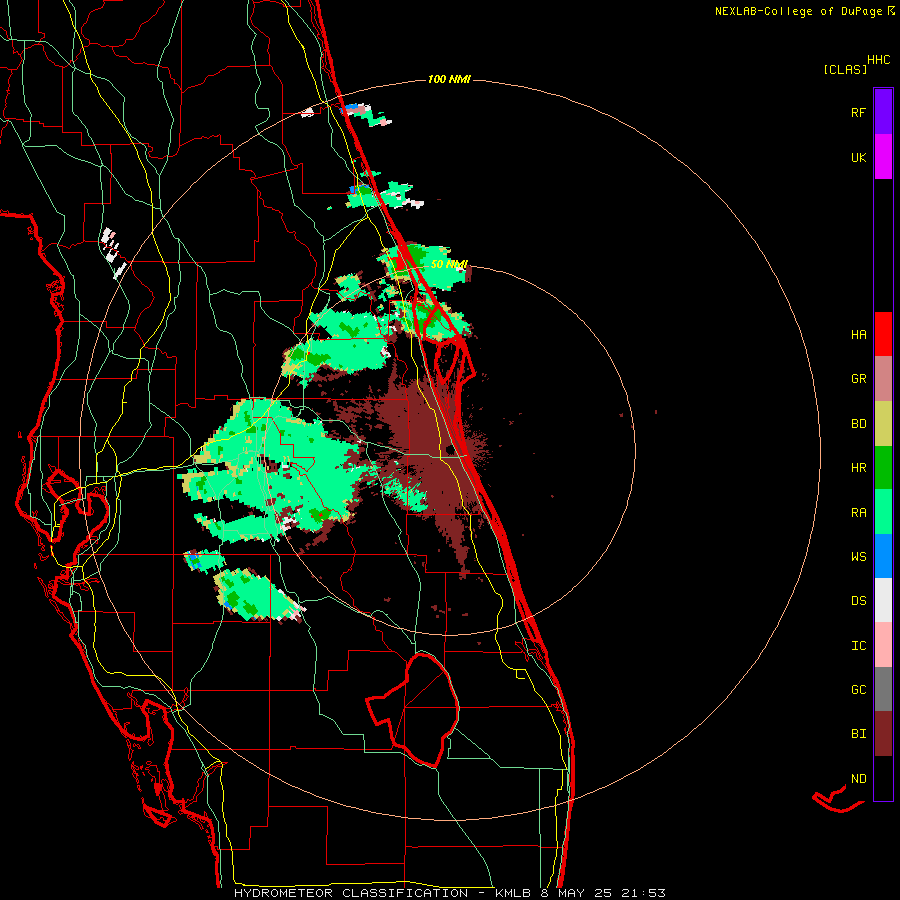The image size is (900, 900).
Task: Click the RA legend label
Action: point(858,513)
